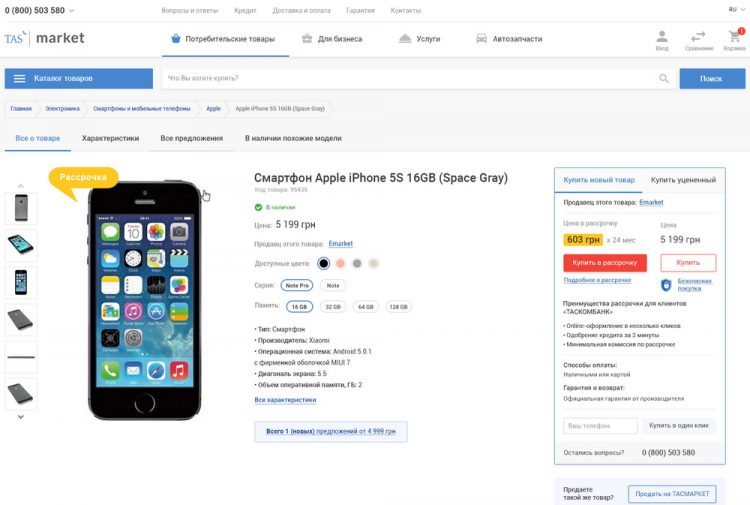Select the black color swatch
750x505 pixels.
[x=323, y=263]
